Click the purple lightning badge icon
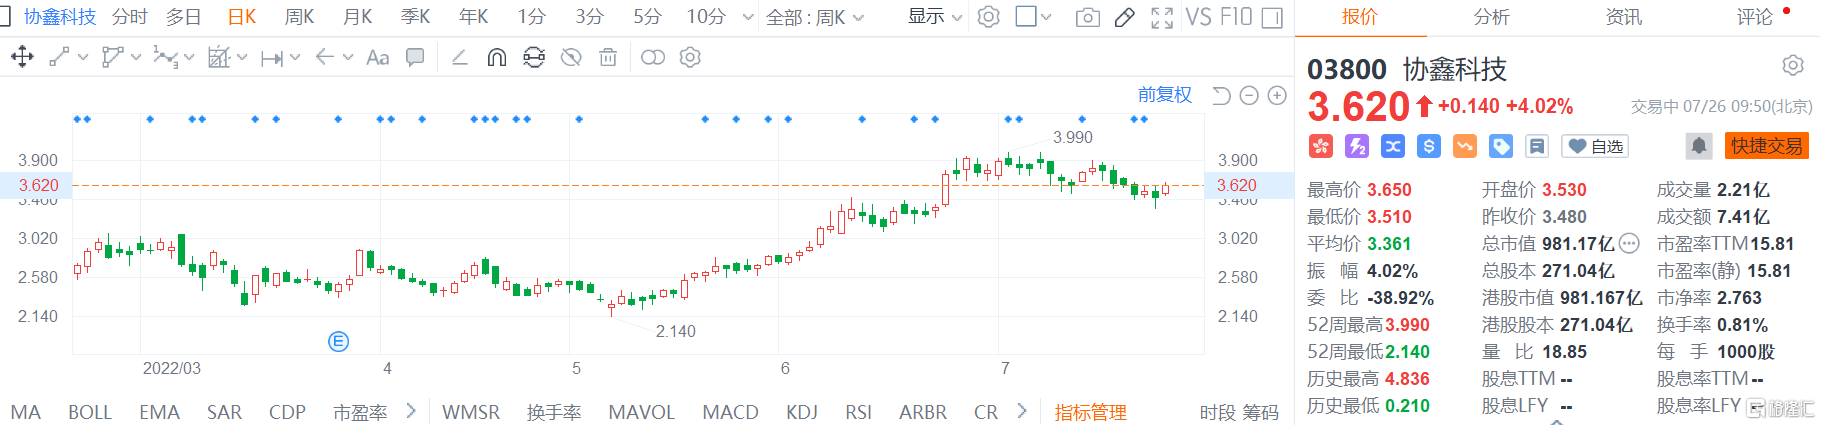 pyautogui.click(x=1356, y=146)
